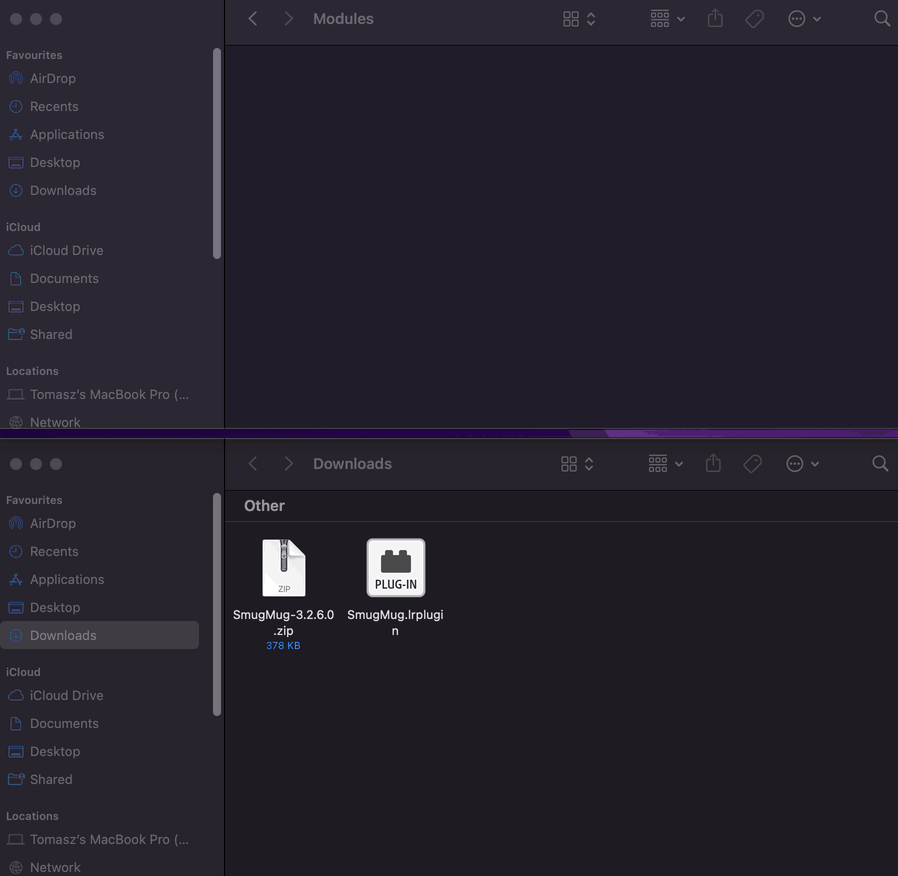Select the Downloads sidebar entry
The height and width of the screenshot is (876, 898).
point(65,635)
